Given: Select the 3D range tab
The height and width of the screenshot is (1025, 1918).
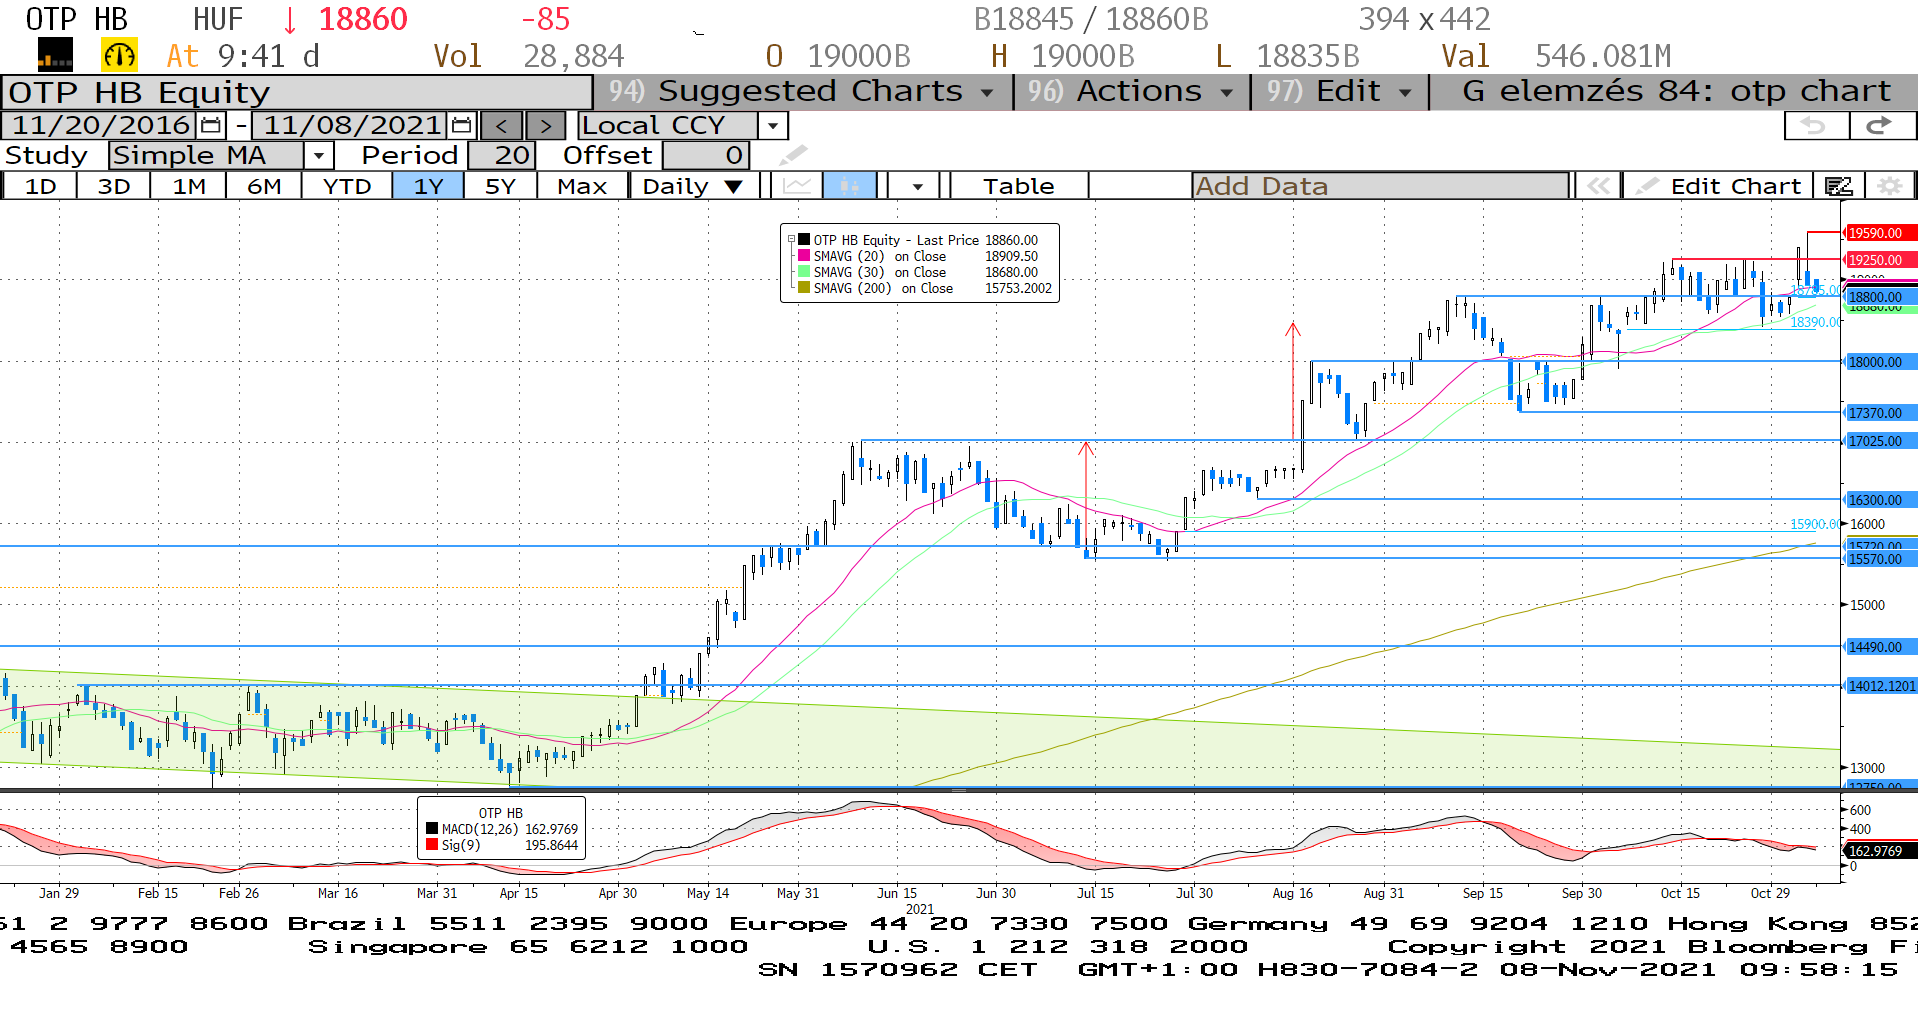Looking at the screenshot, I should 114,186.
